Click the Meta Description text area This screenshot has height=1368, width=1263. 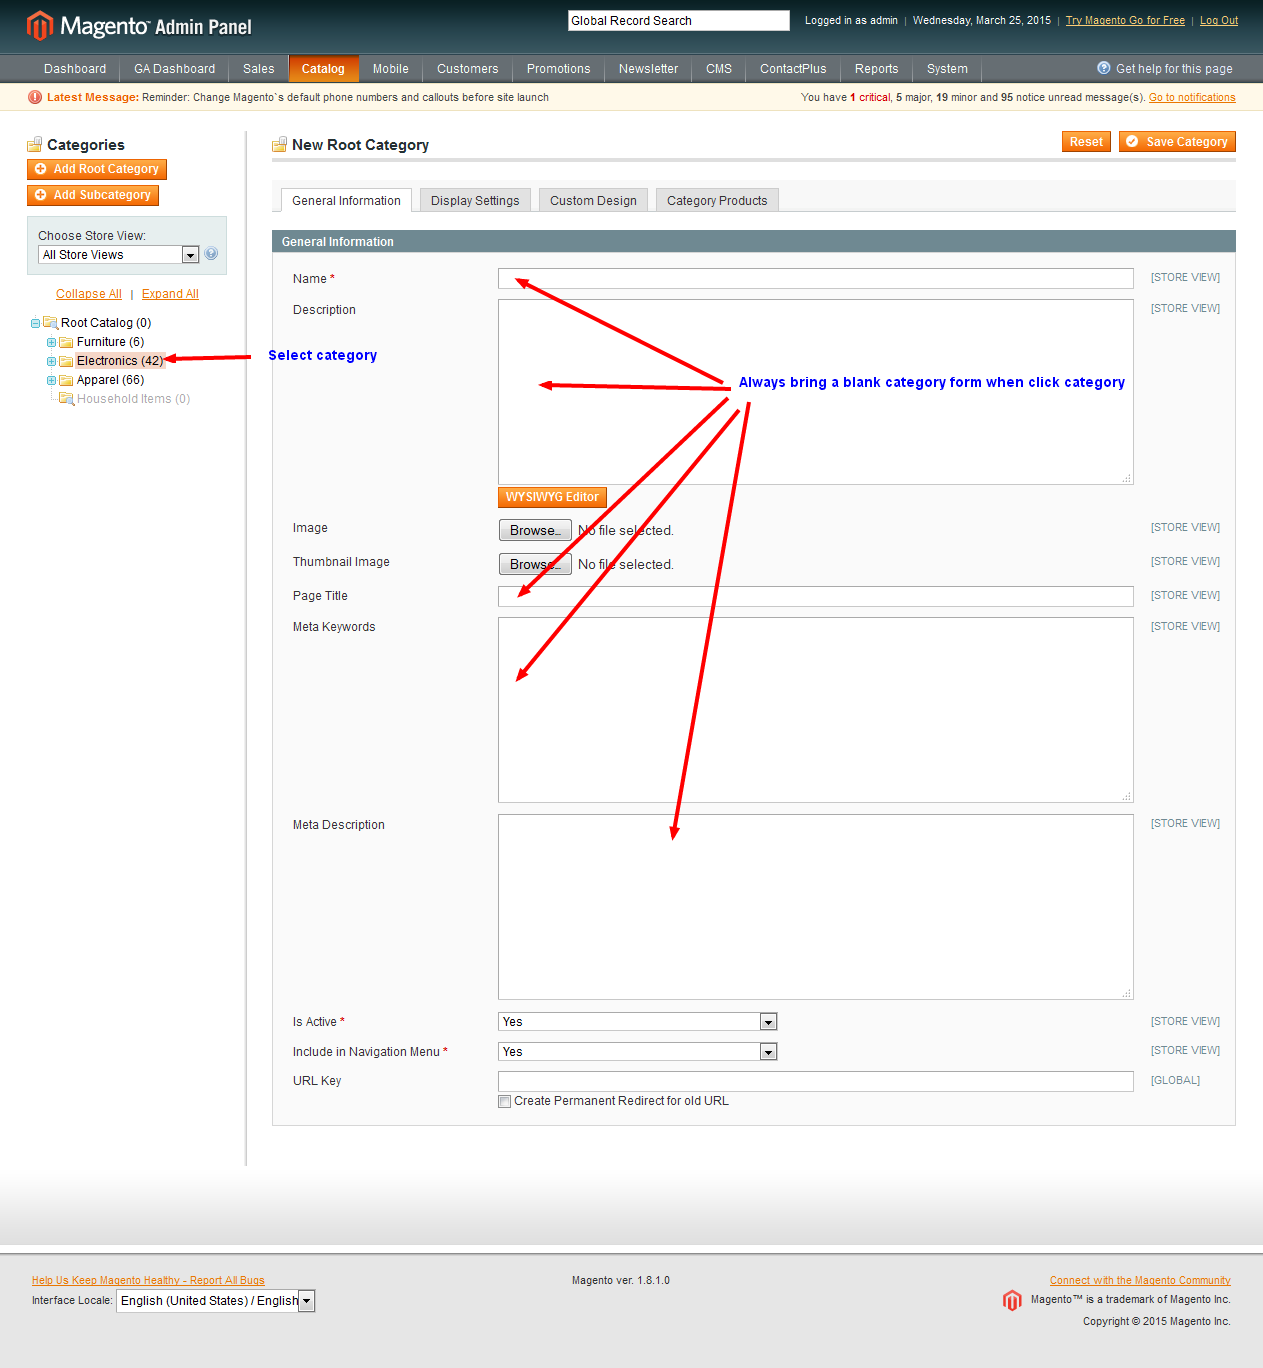pos(816,907)
